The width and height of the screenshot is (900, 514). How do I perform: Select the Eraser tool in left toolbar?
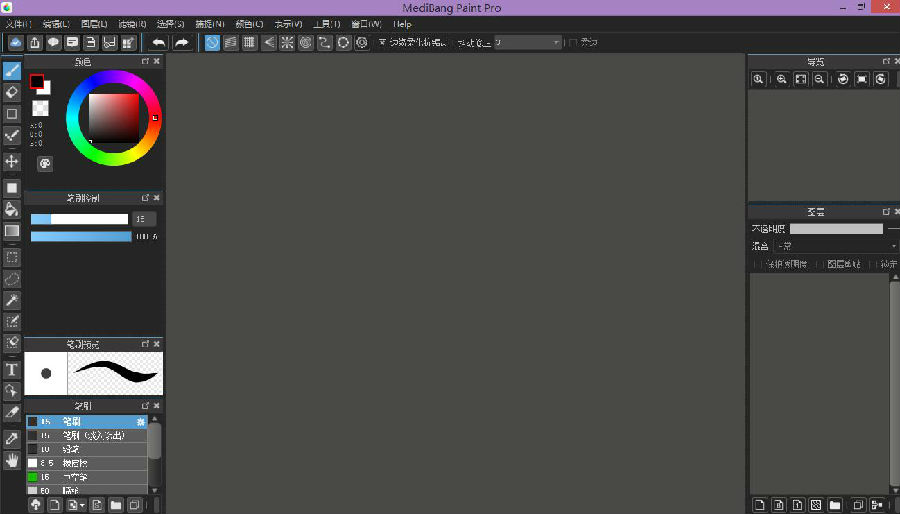click(x=12, y=92)
